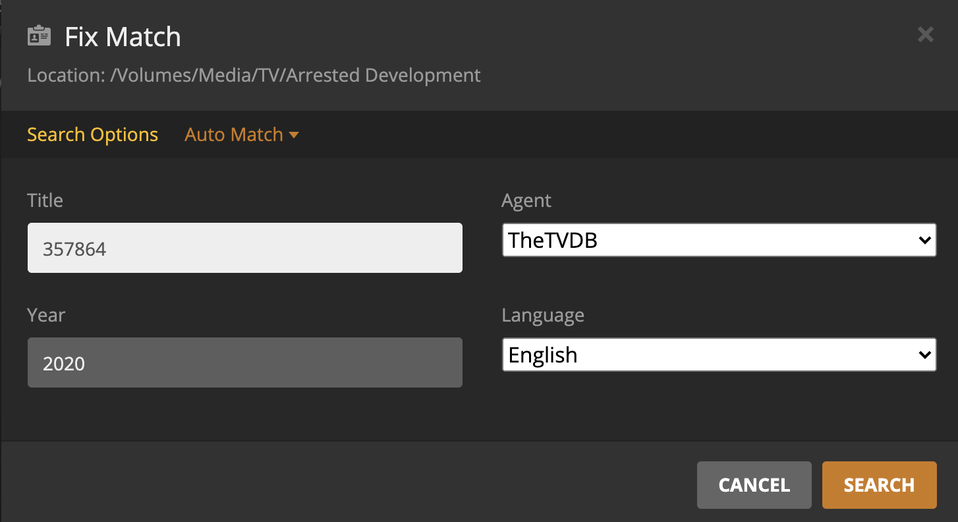The width and height of the screenshot is (958, 522).
Task: Click the chevron arrow on the Agent selector
Action: point(924,240)
